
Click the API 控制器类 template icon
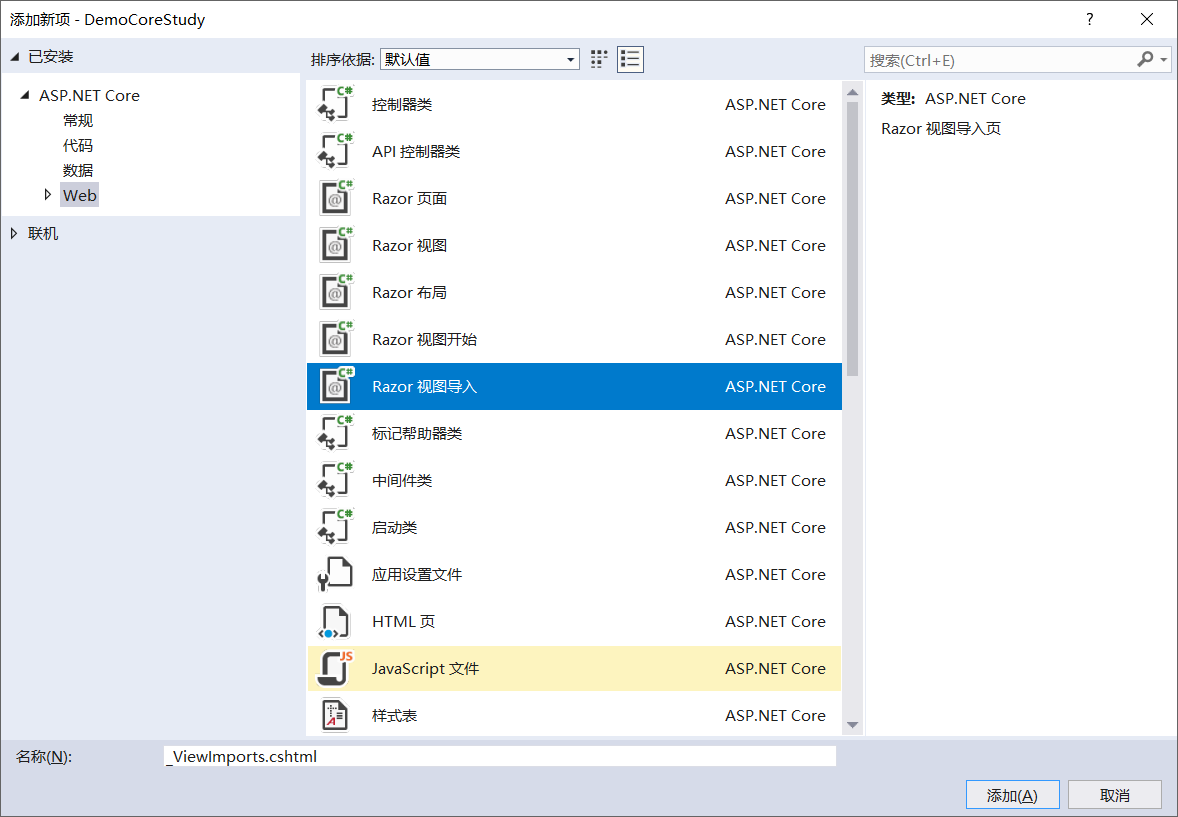[335, 151]
